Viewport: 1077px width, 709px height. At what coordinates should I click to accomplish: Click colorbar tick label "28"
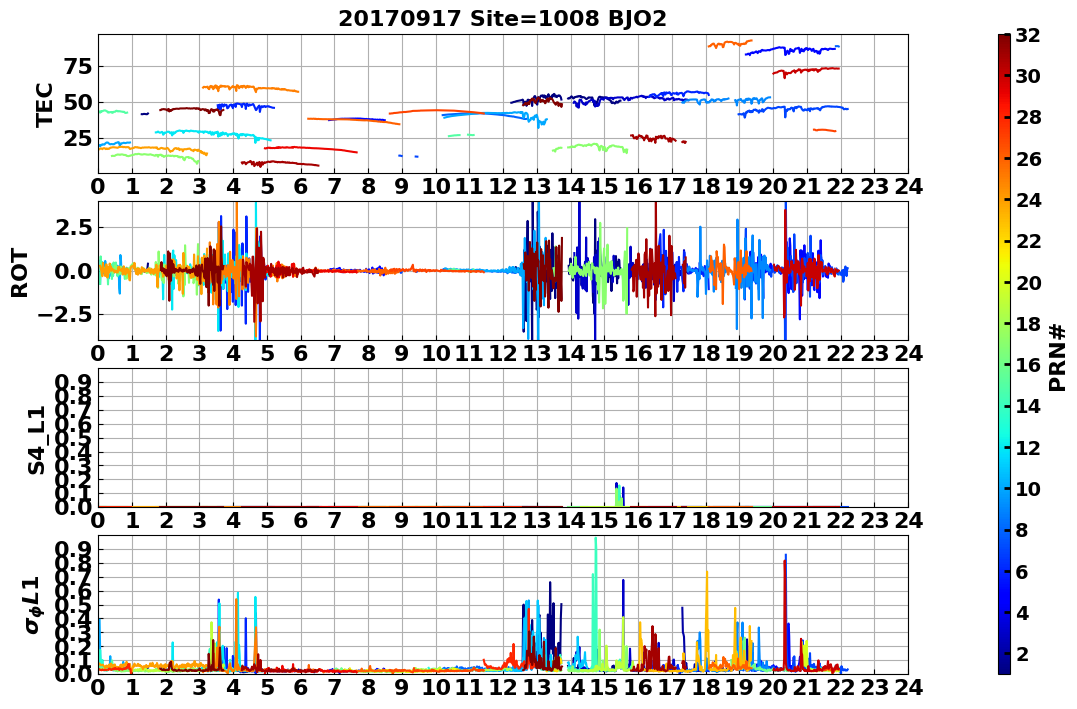(1028, 117)
